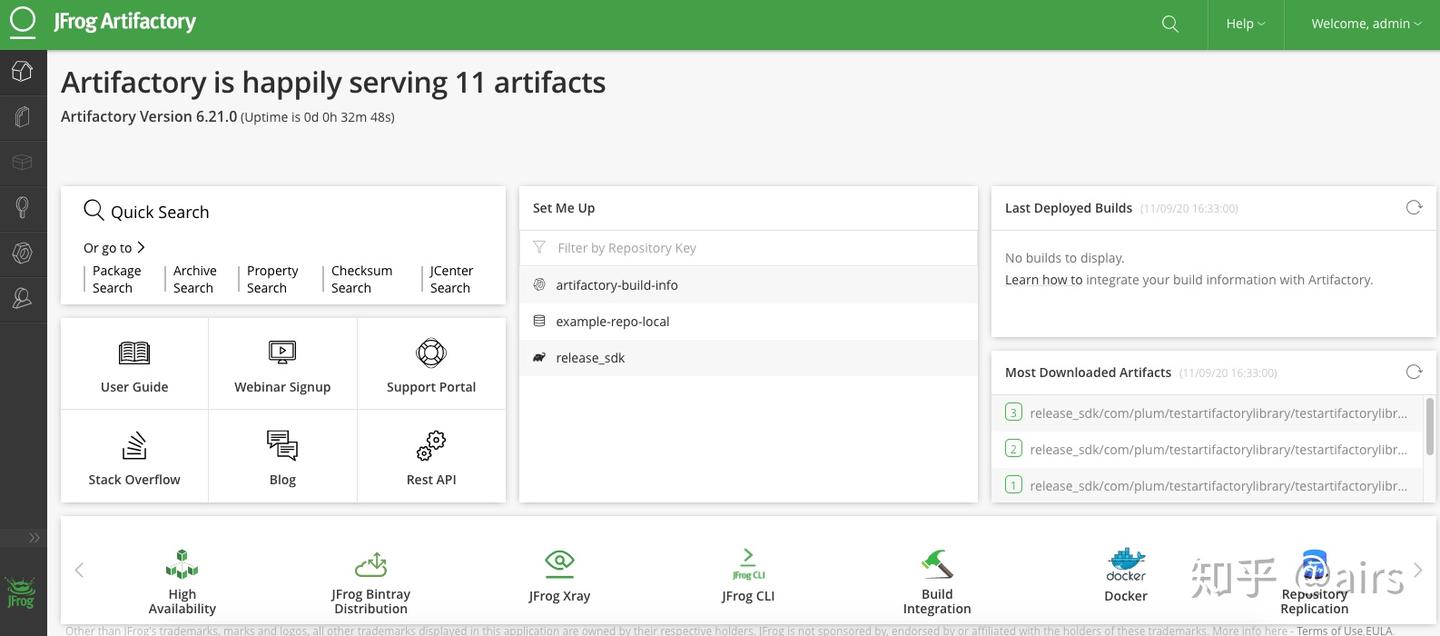Open Artifacts module in the sidebar
1440x636 pixels.
[x=22, y=117]
